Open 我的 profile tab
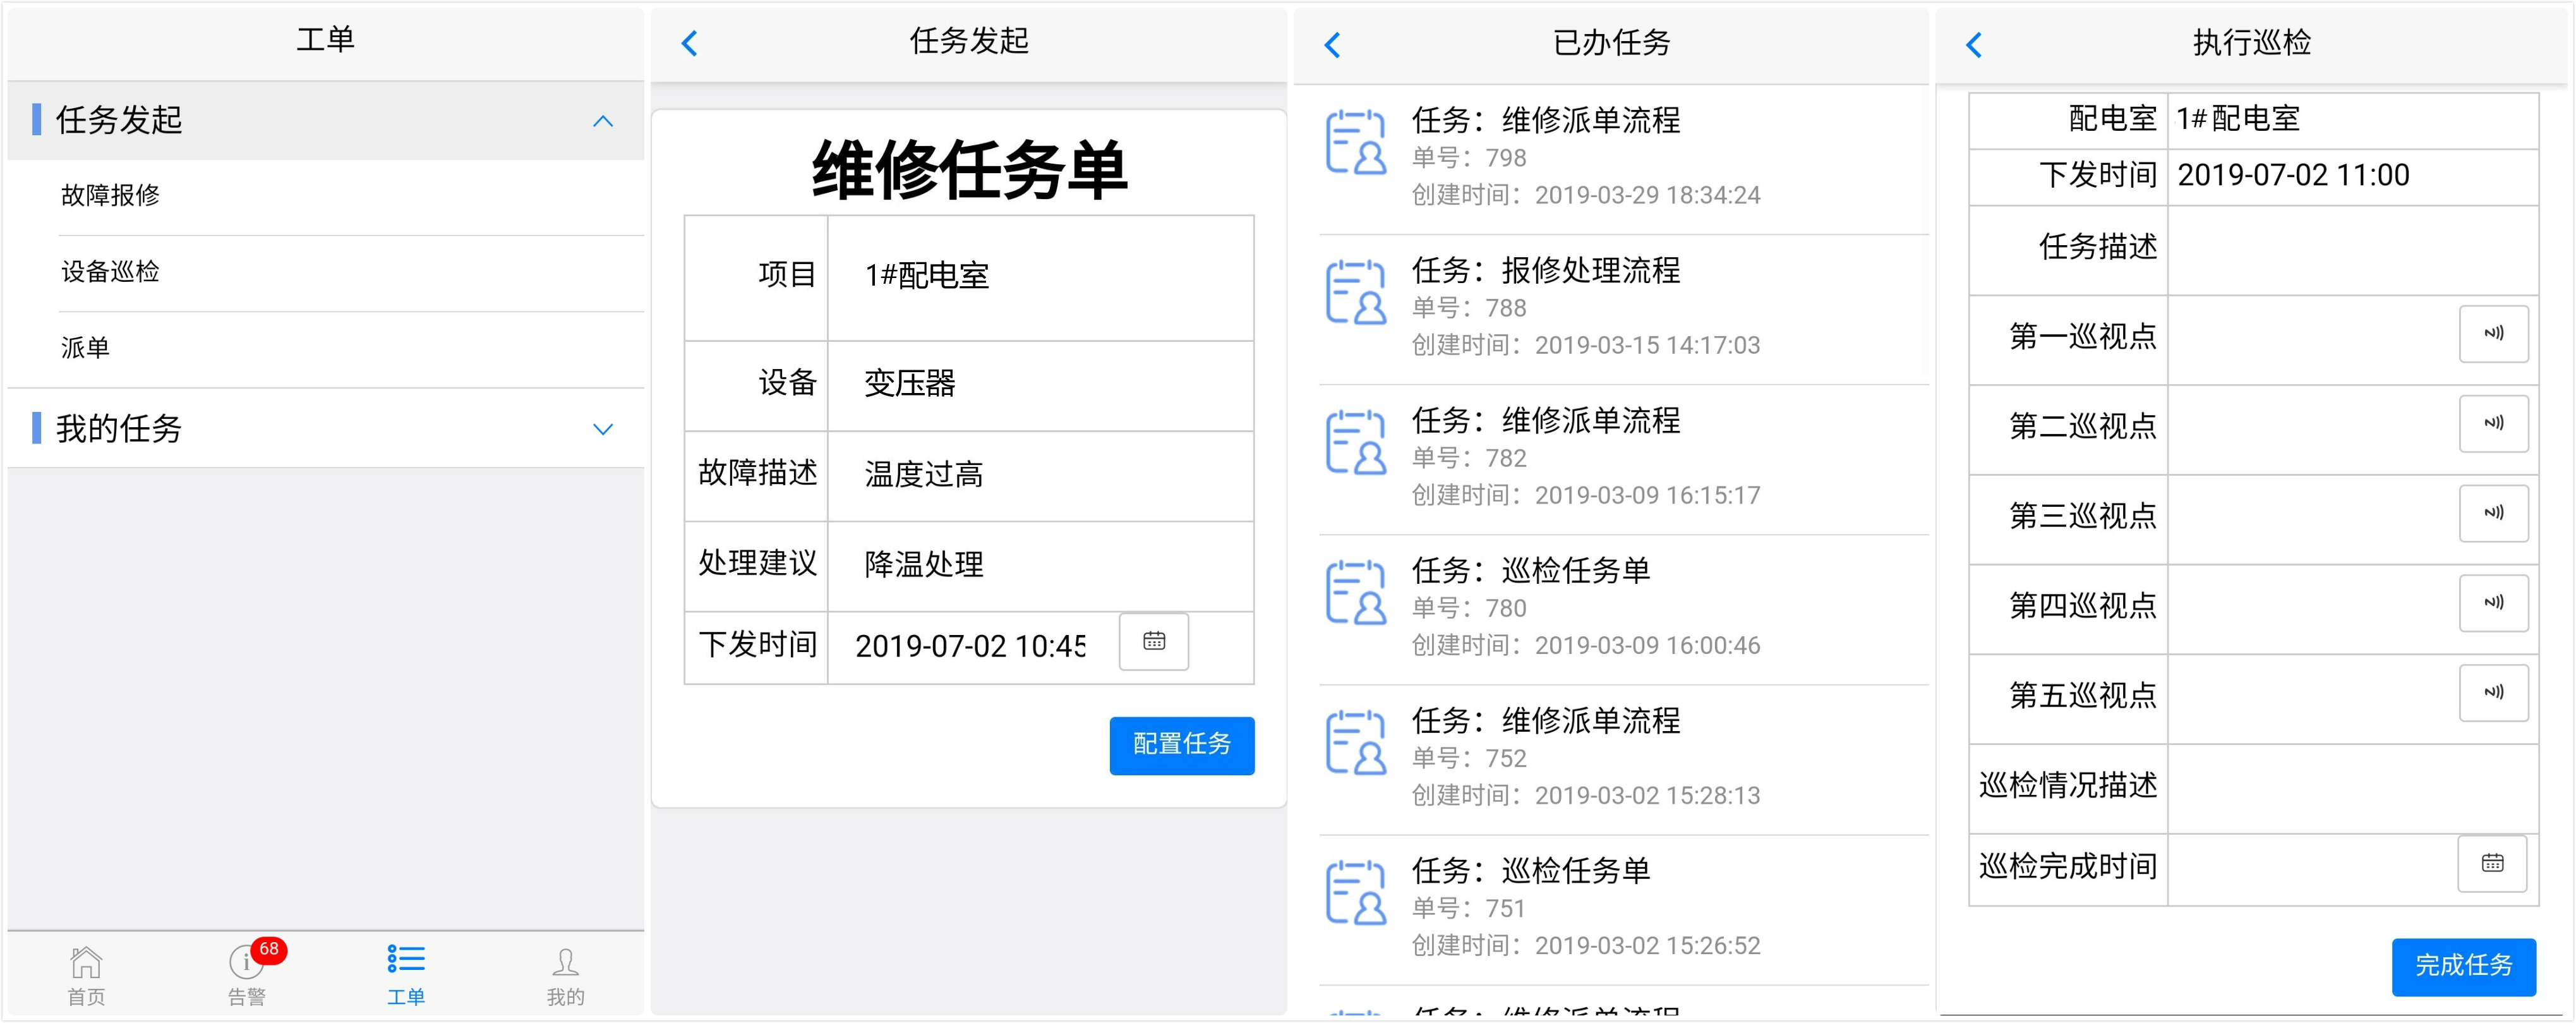Image resolution: width=2576 pixels, height=1023 pixels. tap(565, 973)
